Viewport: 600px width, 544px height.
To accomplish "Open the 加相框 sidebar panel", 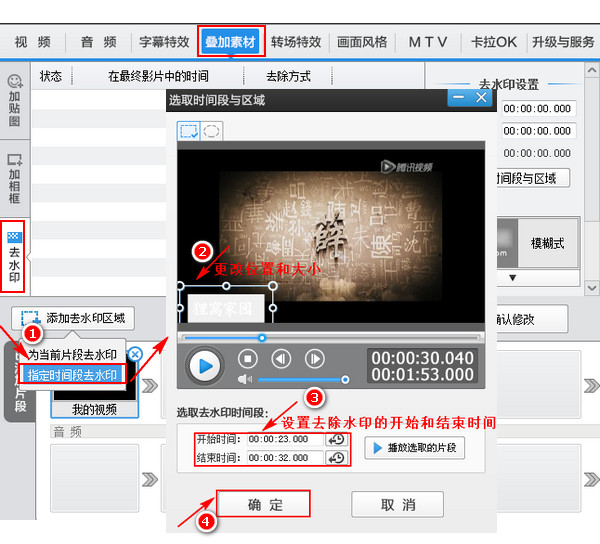I will coord(15,179).
